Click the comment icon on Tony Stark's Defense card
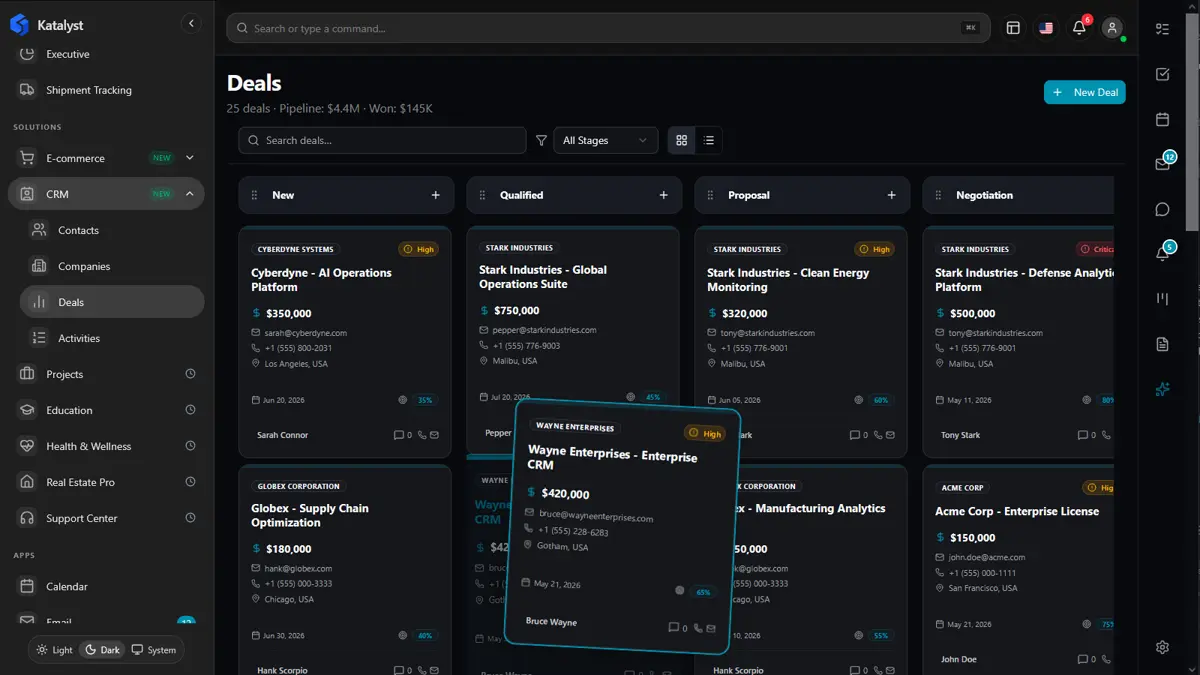 pyautogui.click(x=1082, y=435)
